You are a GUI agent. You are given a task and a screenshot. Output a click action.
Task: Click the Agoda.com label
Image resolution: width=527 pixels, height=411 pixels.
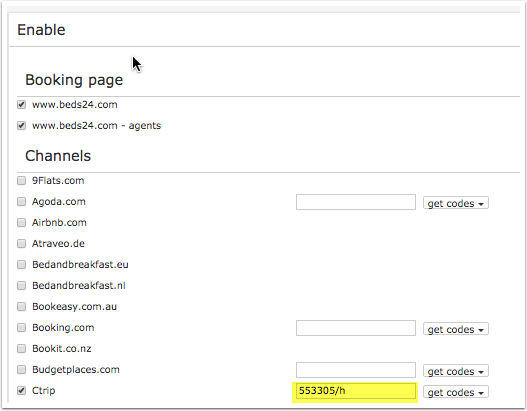(59, 202)
